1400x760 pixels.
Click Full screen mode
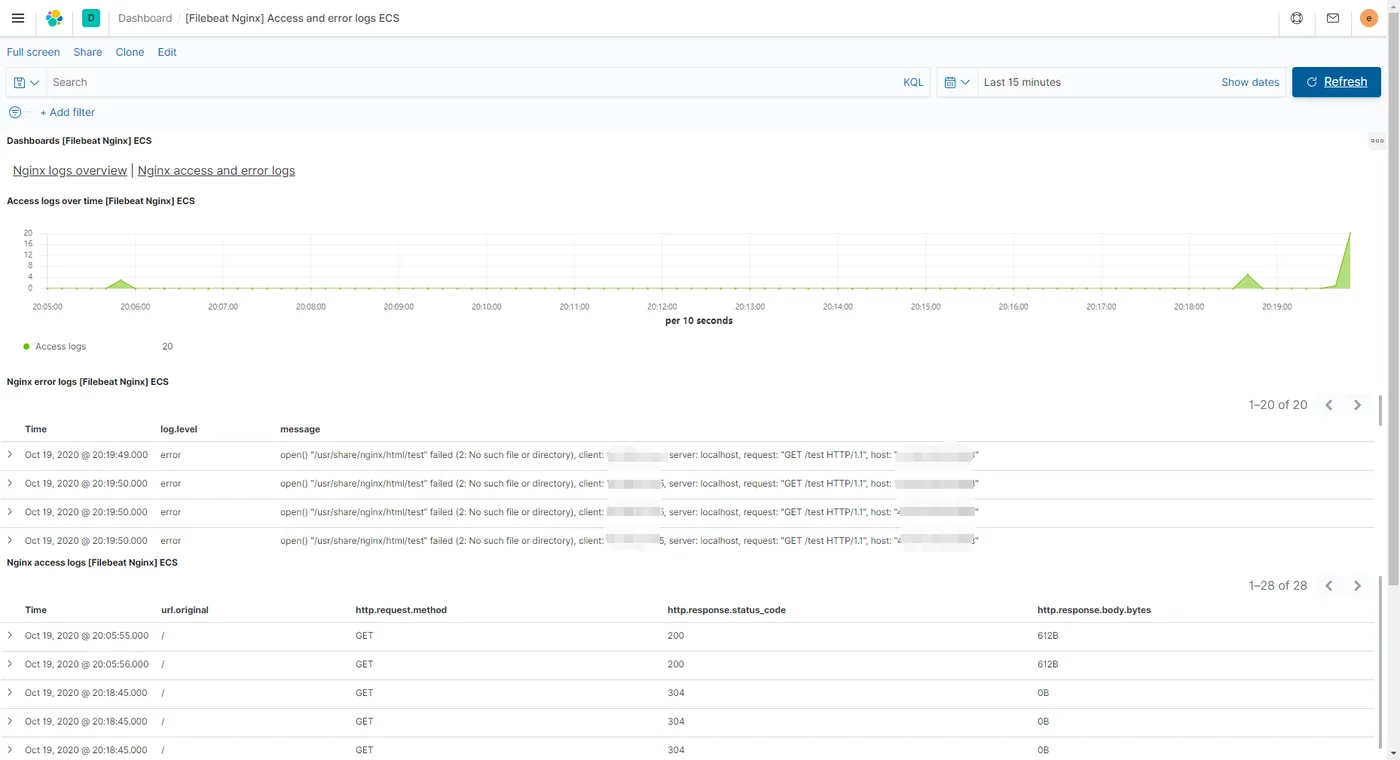pyautogui.click(x=33, y=52)
